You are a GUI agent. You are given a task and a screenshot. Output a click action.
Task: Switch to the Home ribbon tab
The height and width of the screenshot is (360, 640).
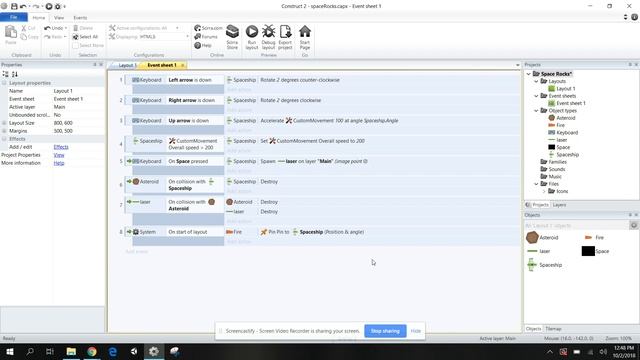(39, 18)
